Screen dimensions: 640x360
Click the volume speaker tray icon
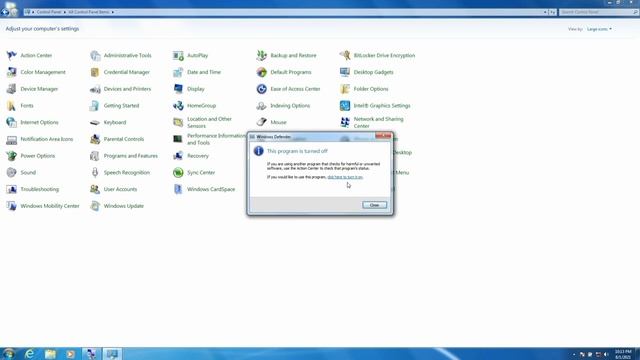click(x=606, y=354)
